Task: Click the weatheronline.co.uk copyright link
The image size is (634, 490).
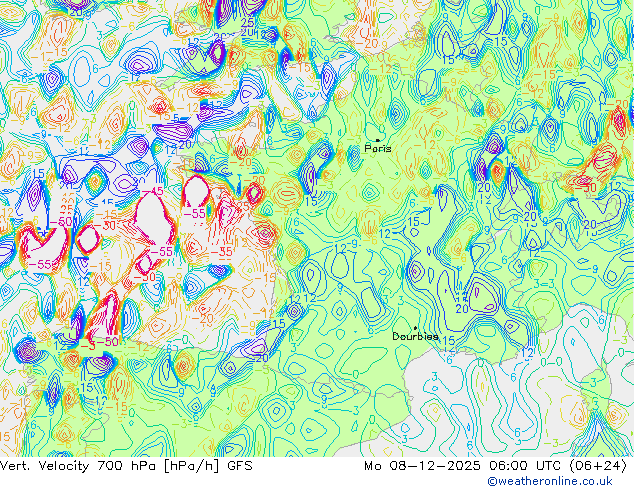Action: [550, 481]
